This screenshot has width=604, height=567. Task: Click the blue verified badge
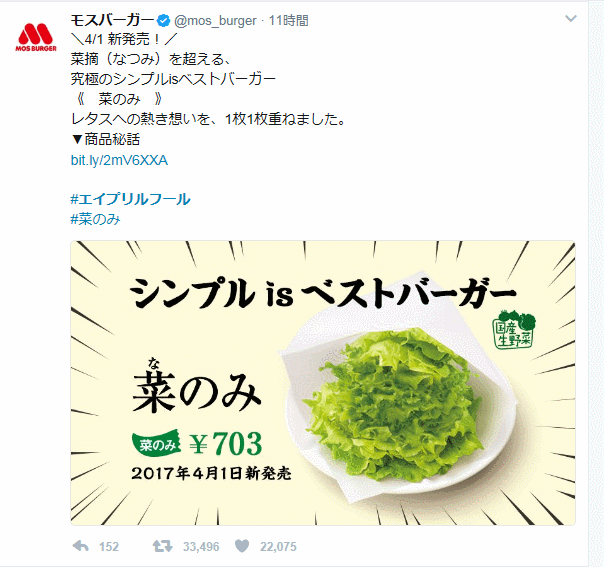(164, 20)
